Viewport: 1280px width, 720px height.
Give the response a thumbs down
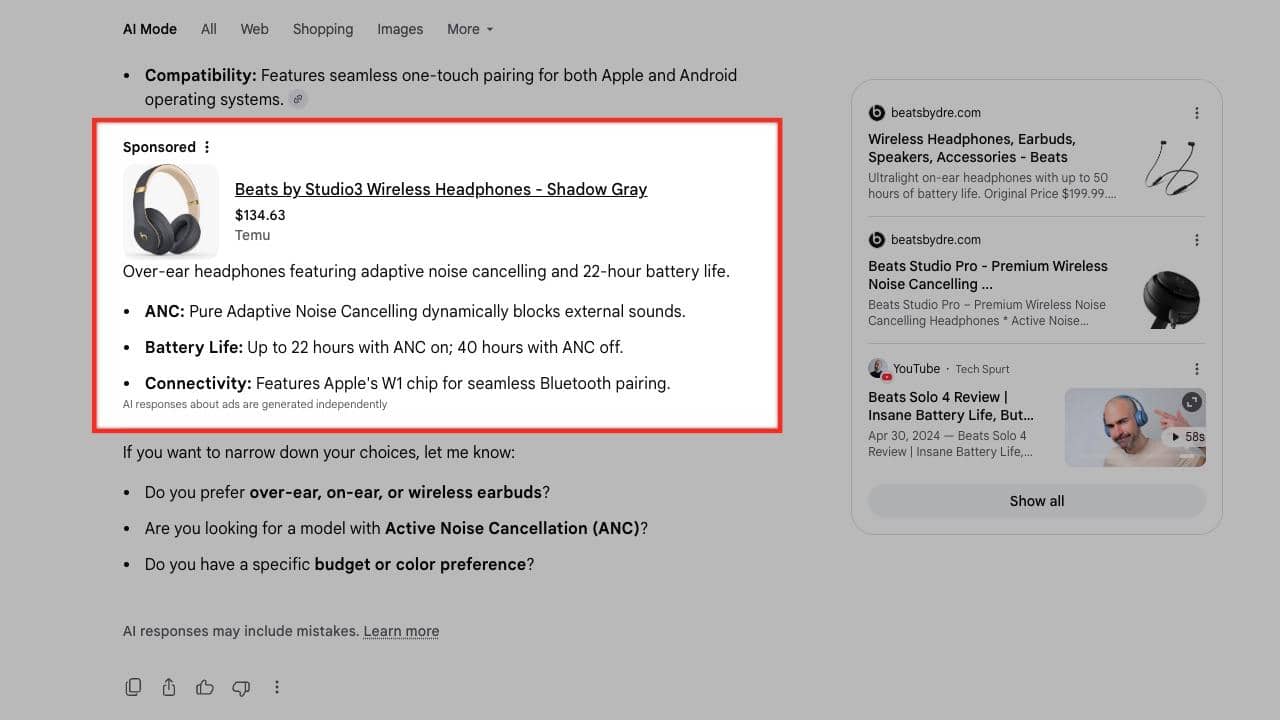(x=241, y=687)
